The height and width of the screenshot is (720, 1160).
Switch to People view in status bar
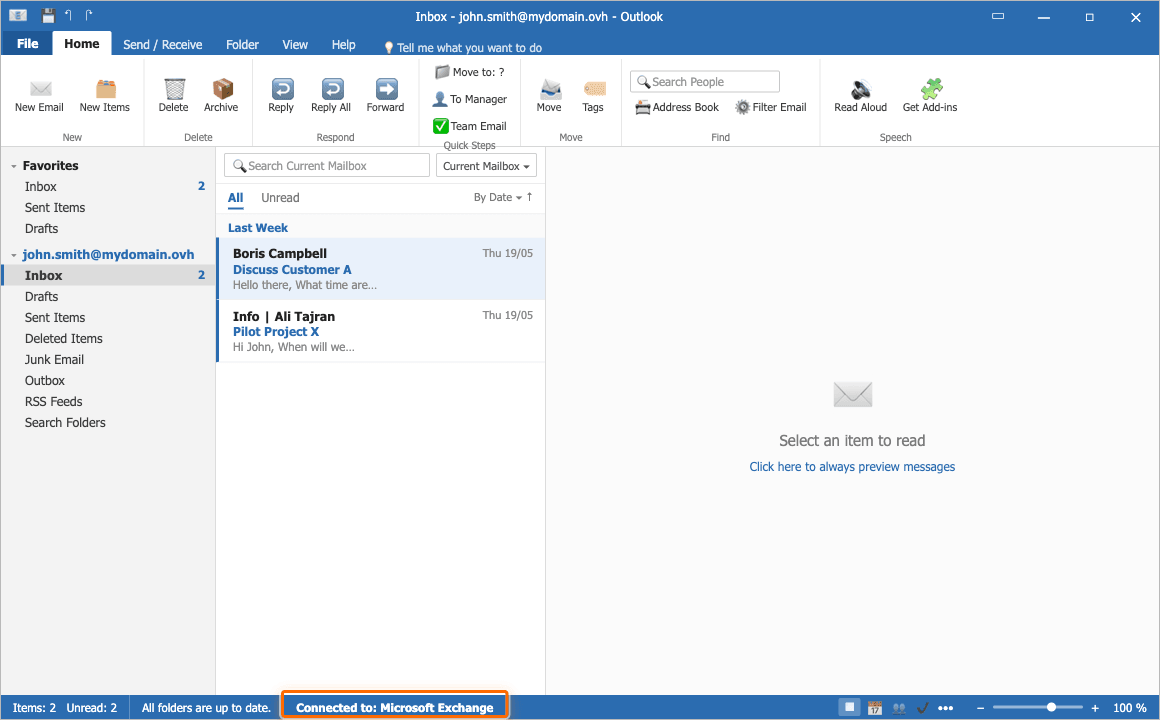(899, 707)
